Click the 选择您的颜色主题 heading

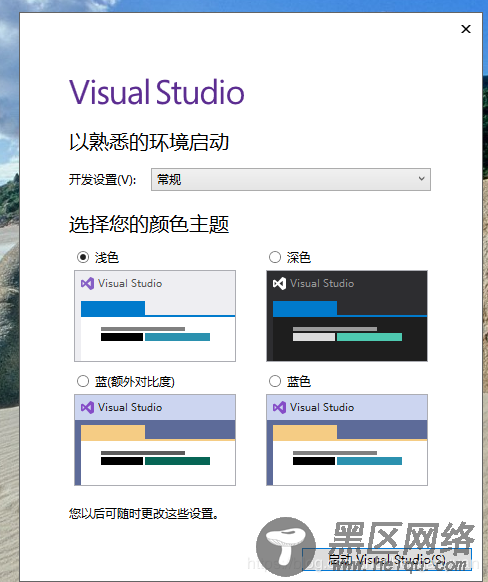[149, 224]
